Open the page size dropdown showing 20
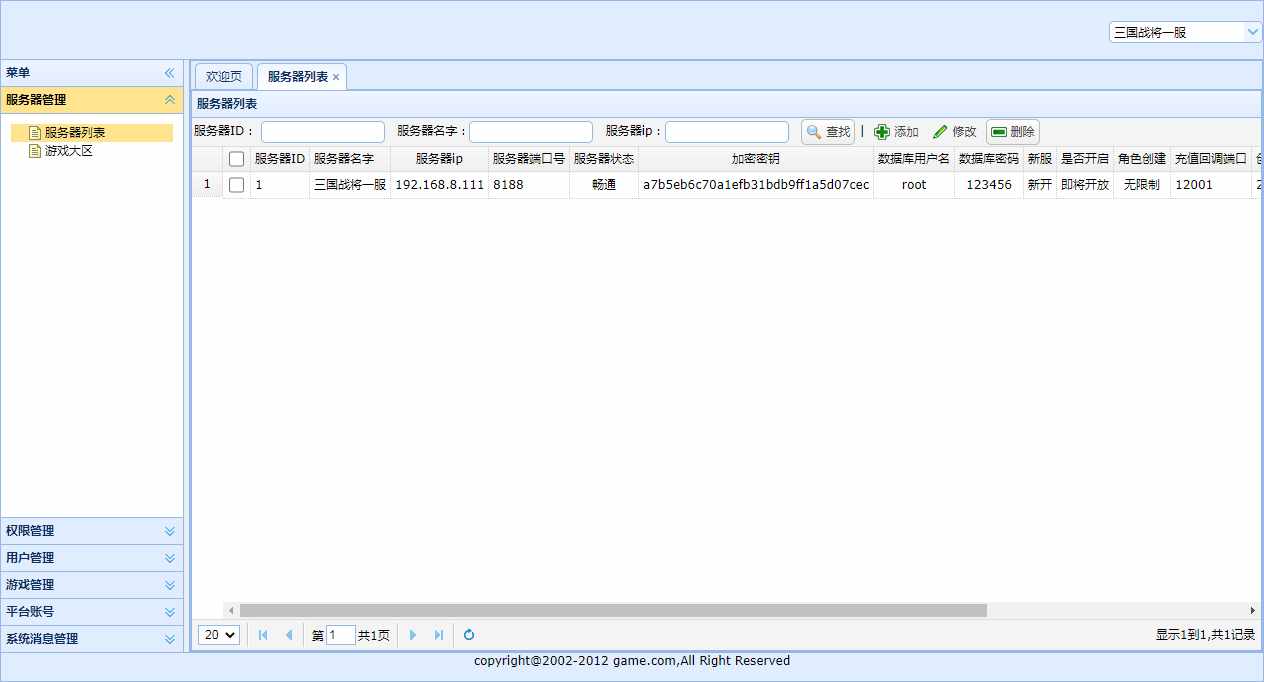 tap(218, 634)
